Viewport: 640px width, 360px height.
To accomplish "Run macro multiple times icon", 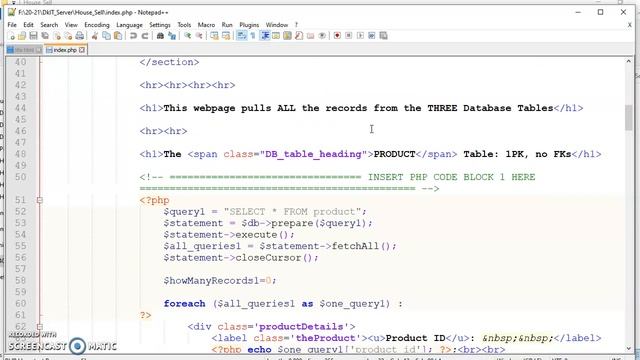I will [x=371, y=36].
